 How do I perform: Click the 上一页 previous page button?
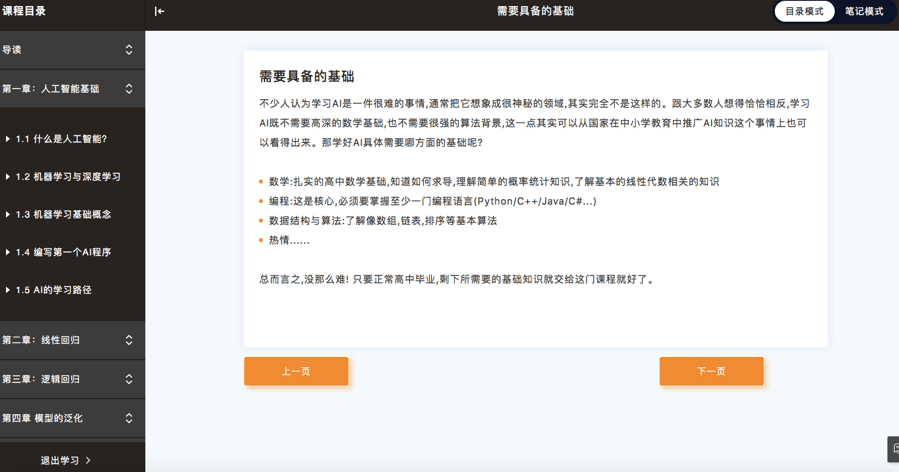click(296, 371)
